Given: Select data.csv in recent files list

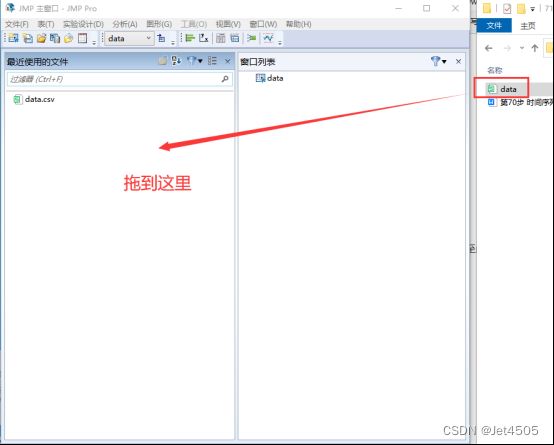Looking at the screenshot, I should [34, 99].
